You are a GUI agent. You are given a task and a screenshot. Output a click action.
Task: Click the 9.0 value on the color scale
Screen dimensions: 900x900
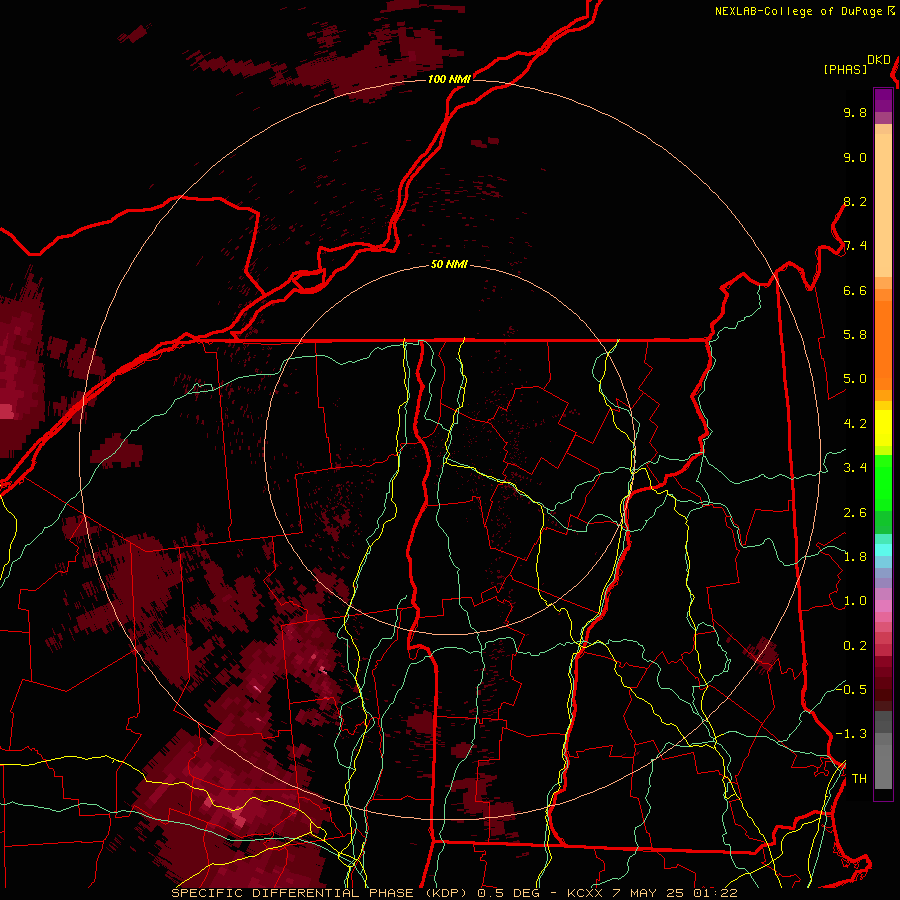click(855, 157)
